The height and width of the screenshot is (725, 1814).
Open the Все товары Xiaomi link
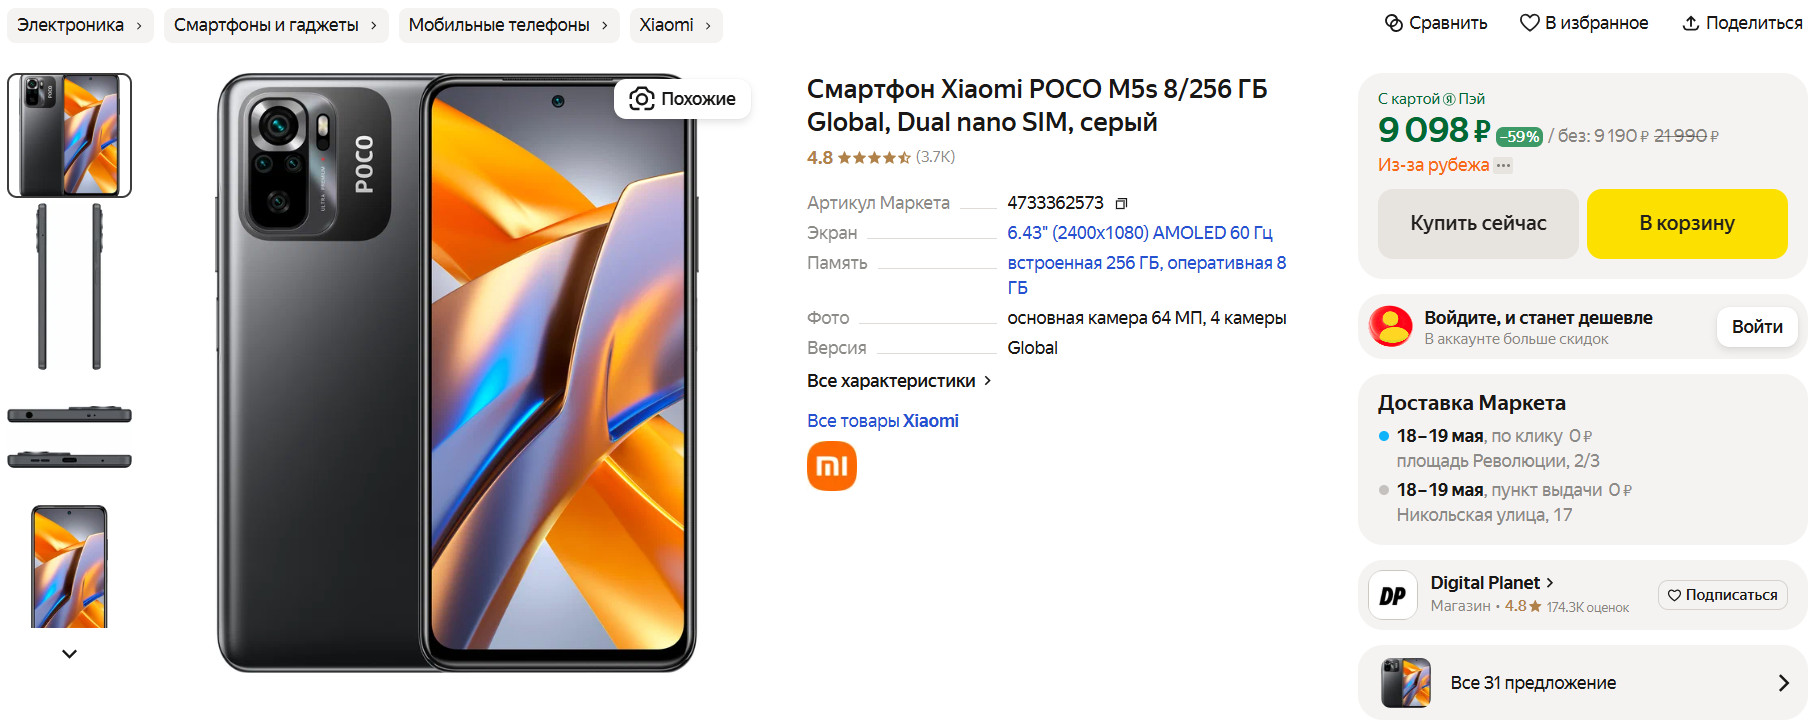coord(883,421)
